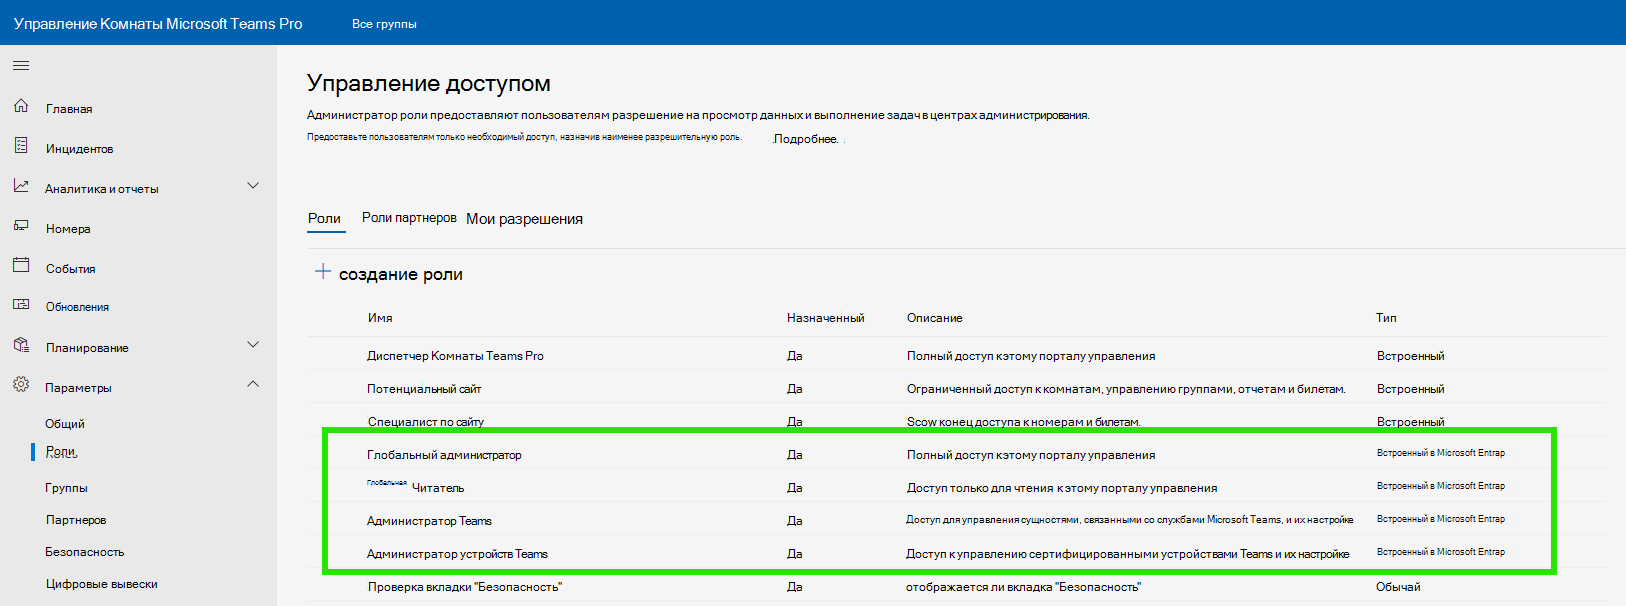Viewport: 1626px width, 606px height.
Task: Click the Подробнее link
Action: click(806, 139)
